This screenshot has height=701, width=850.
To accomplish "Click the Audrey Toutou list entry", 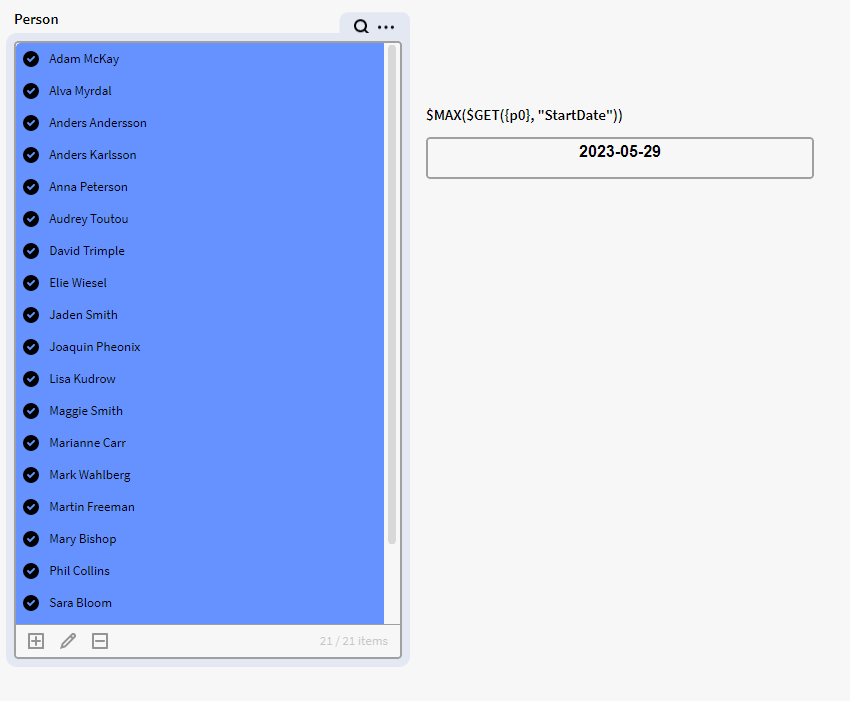I will click(89, 219).
